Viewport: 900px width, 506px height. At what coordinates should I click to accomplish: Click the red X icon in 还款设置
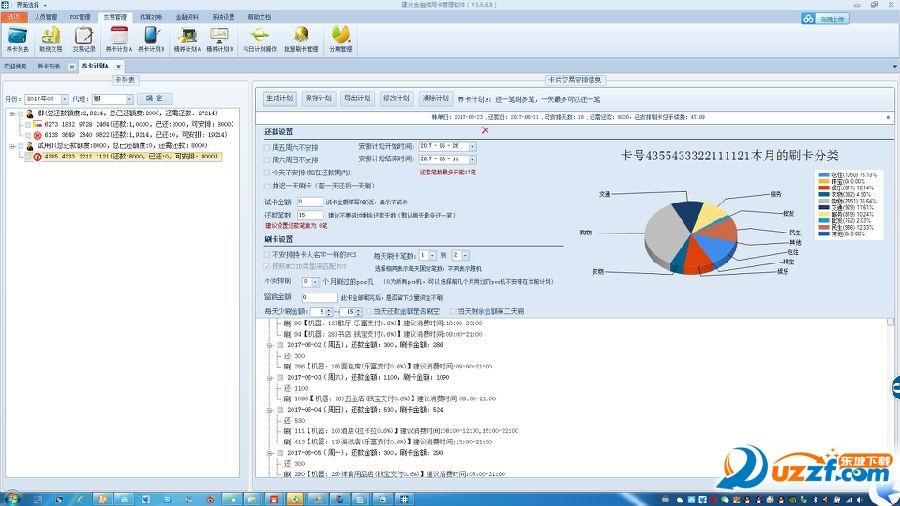coord(485,130)
